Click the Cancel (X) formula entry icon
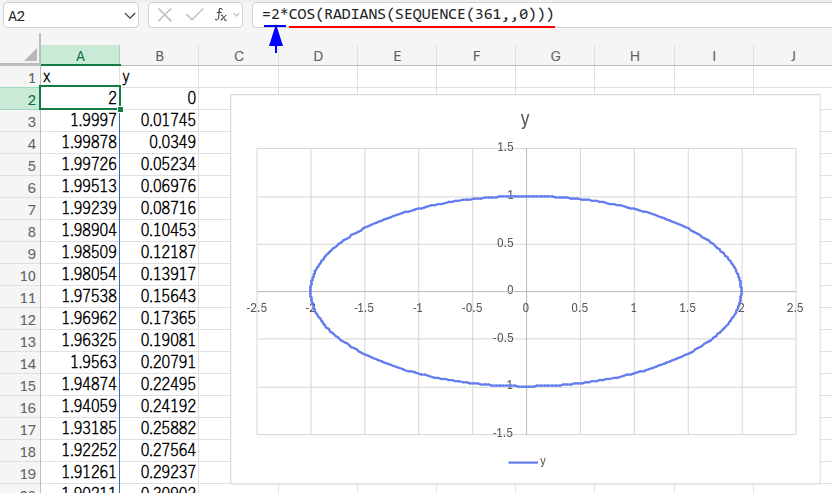 click(x=164, y=15)
